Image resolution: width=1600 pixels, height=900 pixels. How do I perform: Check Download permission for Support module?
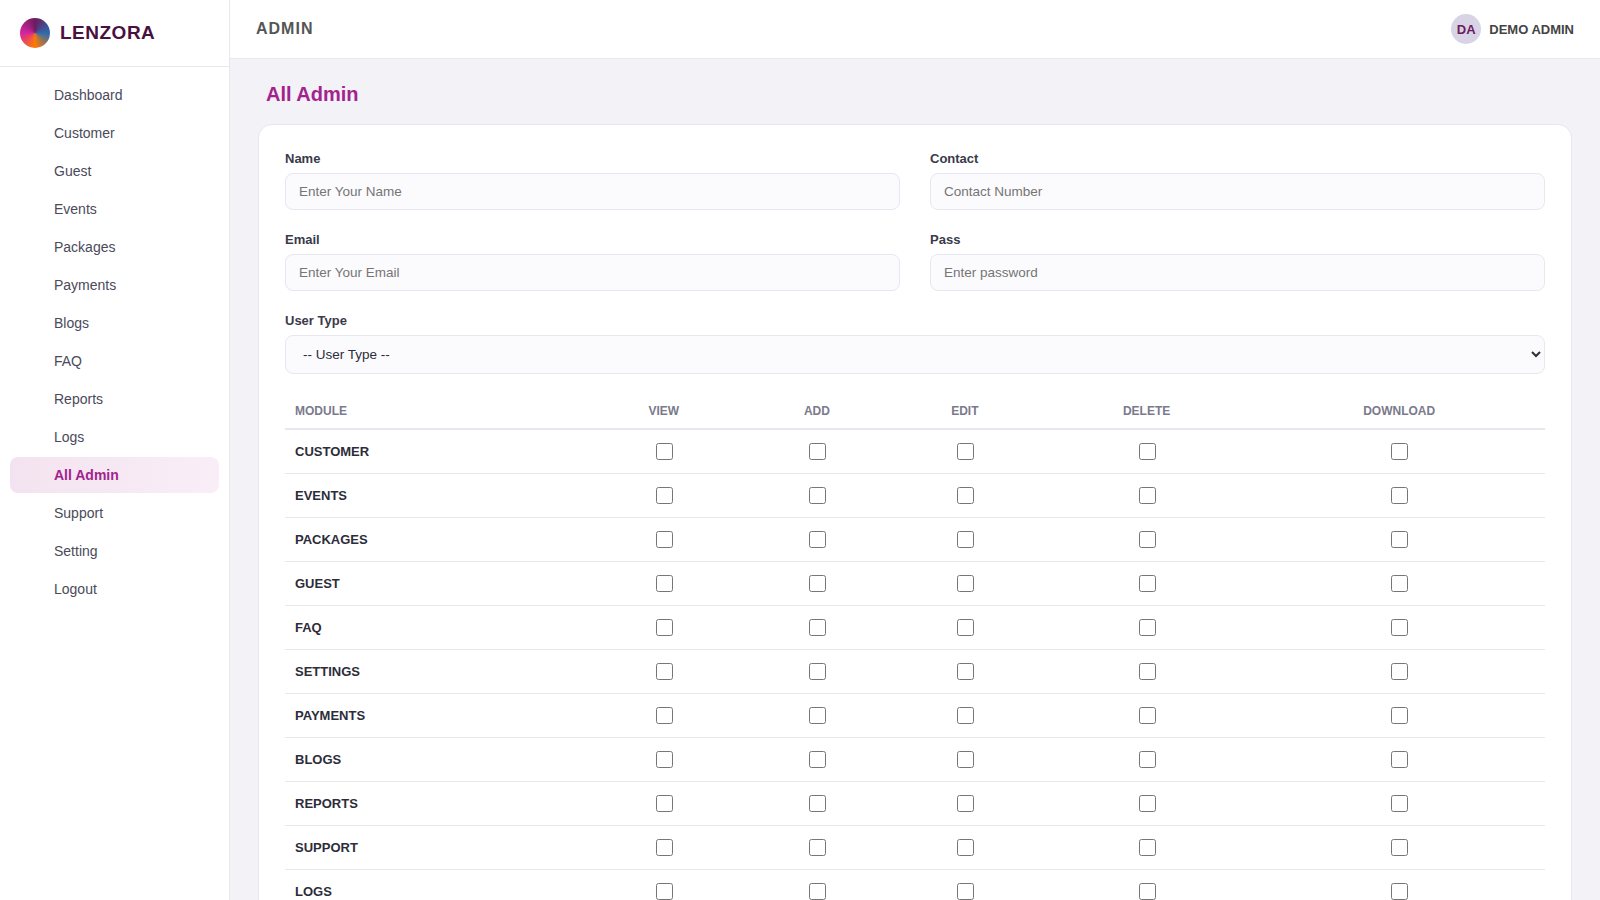click(1399, 848)
